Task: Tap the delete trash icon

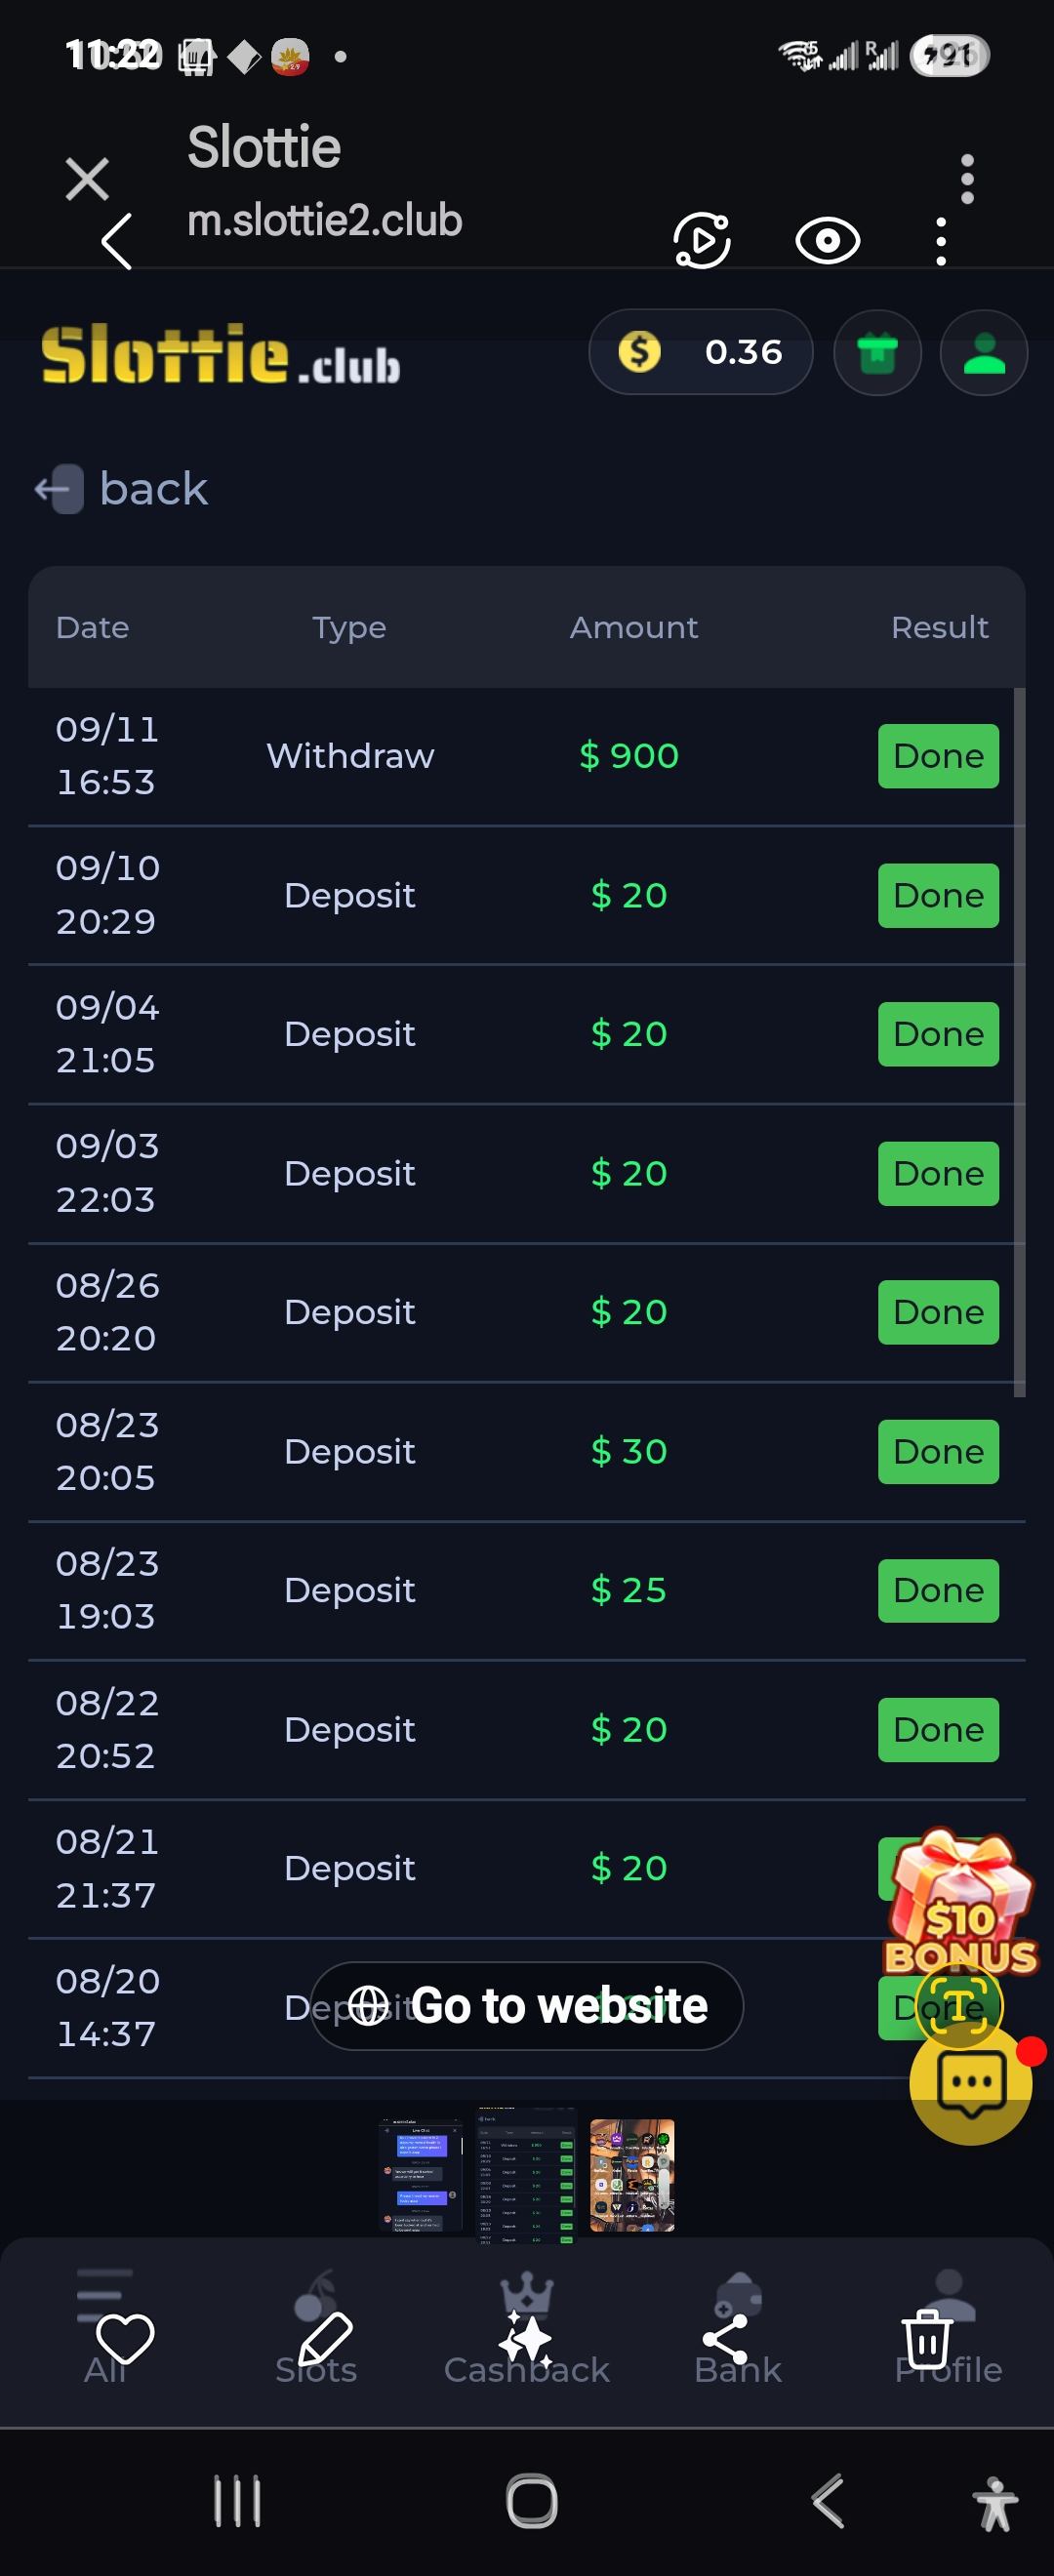Action: coord(927,2338)
